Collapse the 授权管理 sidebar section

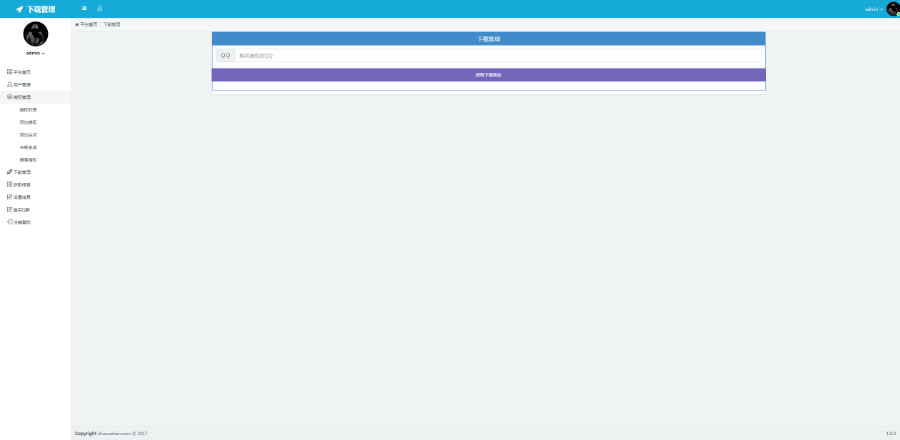coord(36,98)
